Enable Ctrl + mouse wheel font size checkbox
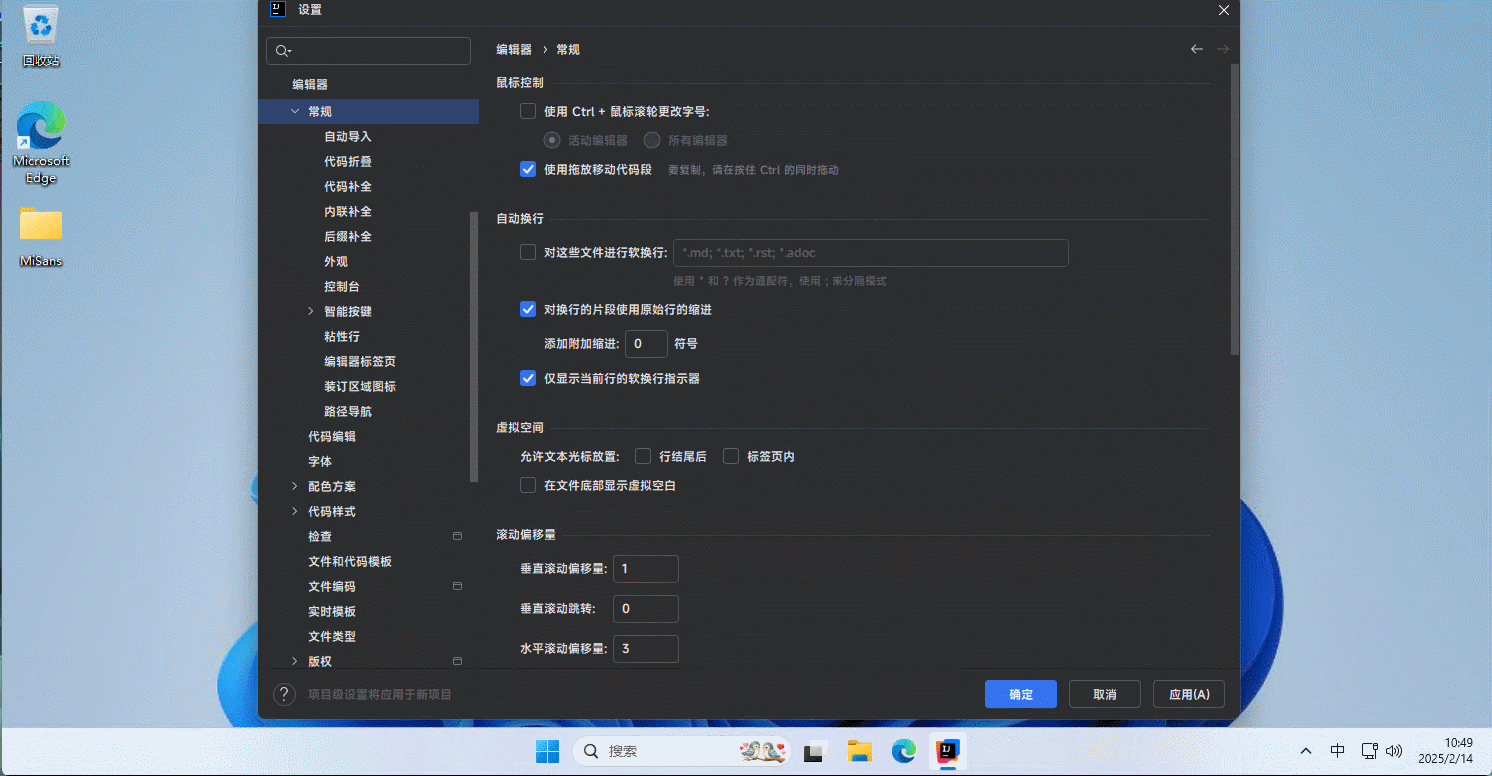 click(x=528, y=111)
